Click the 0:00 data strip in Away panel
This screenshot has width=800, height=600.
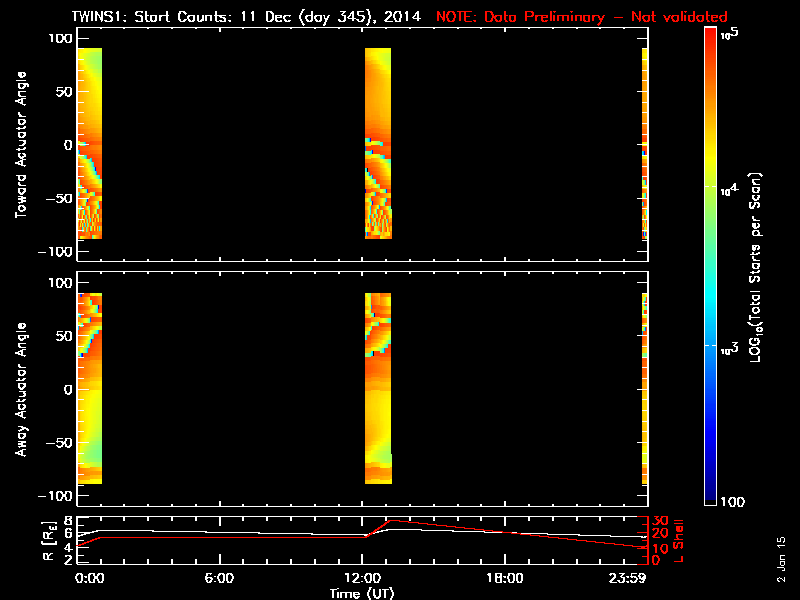[90, 390]
